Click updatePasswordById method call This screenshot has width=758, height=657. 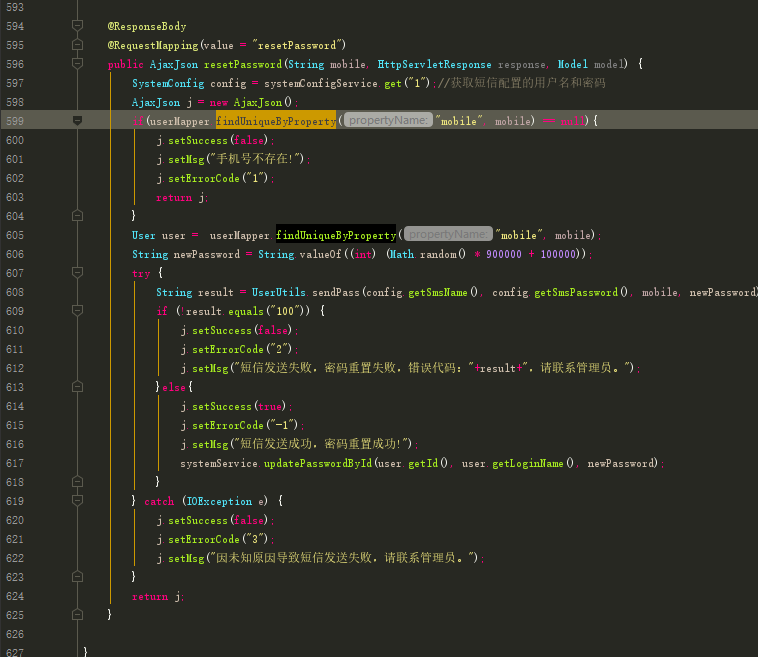coord(318,464)
